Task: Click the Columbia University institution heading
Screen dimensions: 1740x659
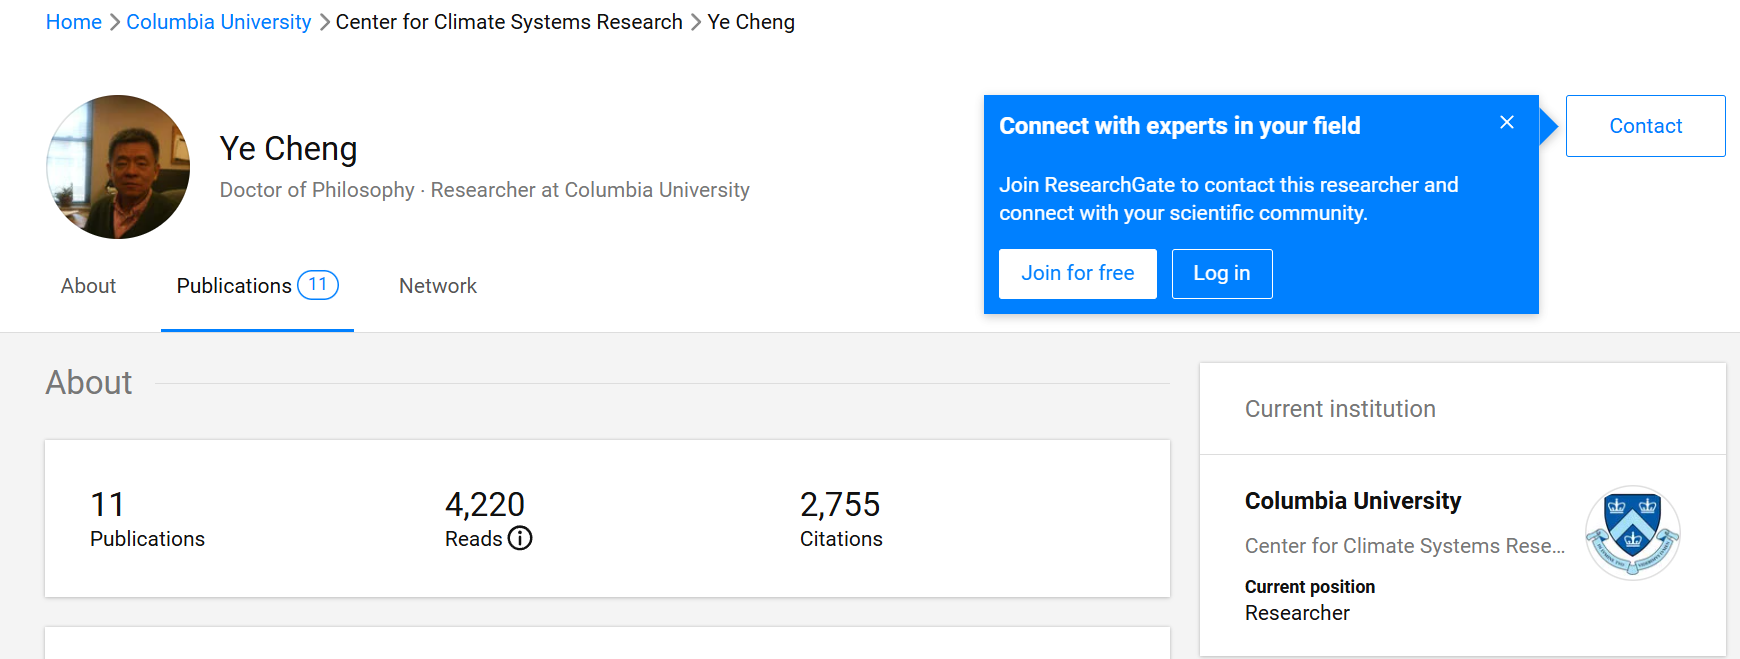Action: pos(1352,501)
